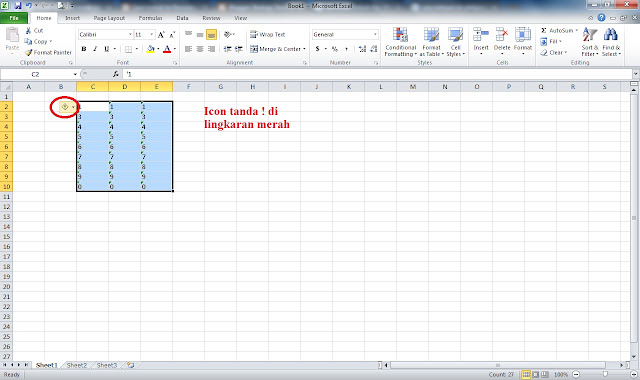Open Find & Select binoculars menu
Screen dimensions: 640x380
[x=611, y=42]
